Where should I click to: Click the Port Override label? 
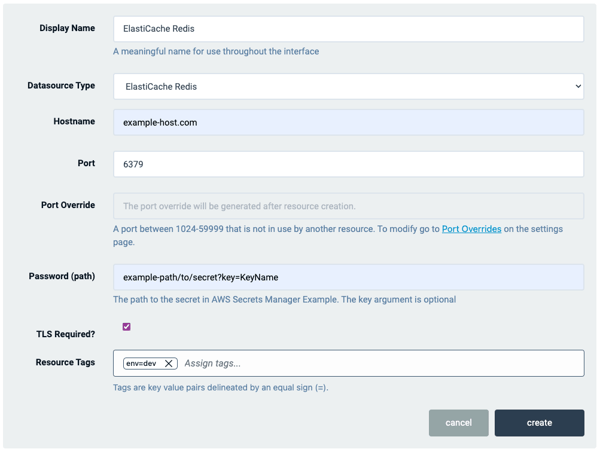(x=68, y=205)
